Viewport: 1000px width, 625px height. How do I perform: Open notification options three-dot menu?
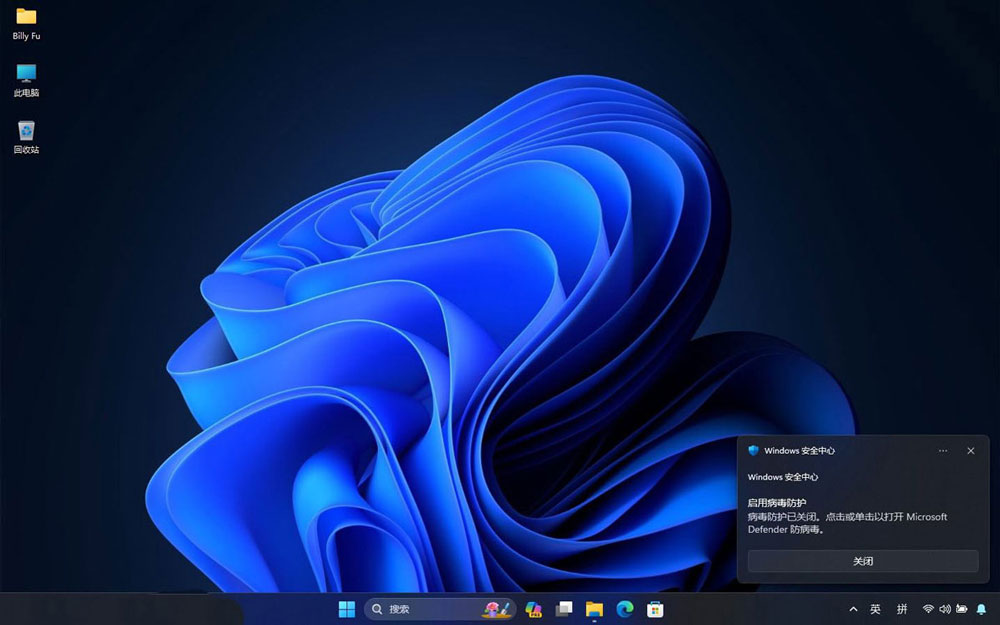click(x=943, y=451)
